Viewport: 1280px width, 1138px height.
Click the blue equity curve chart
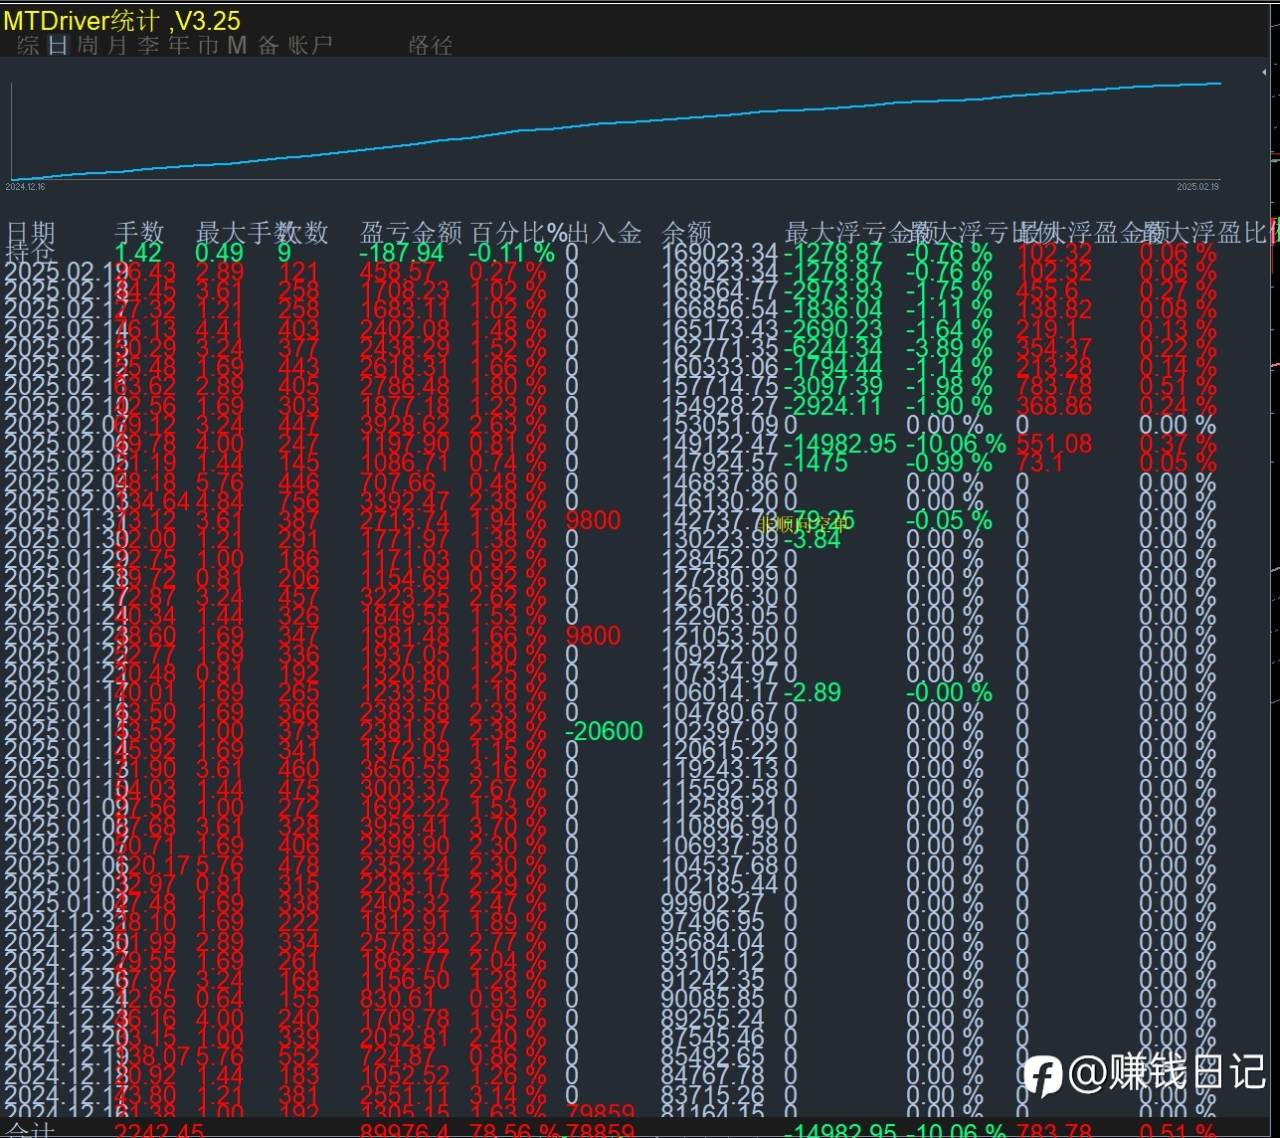[x=616, y=130]
